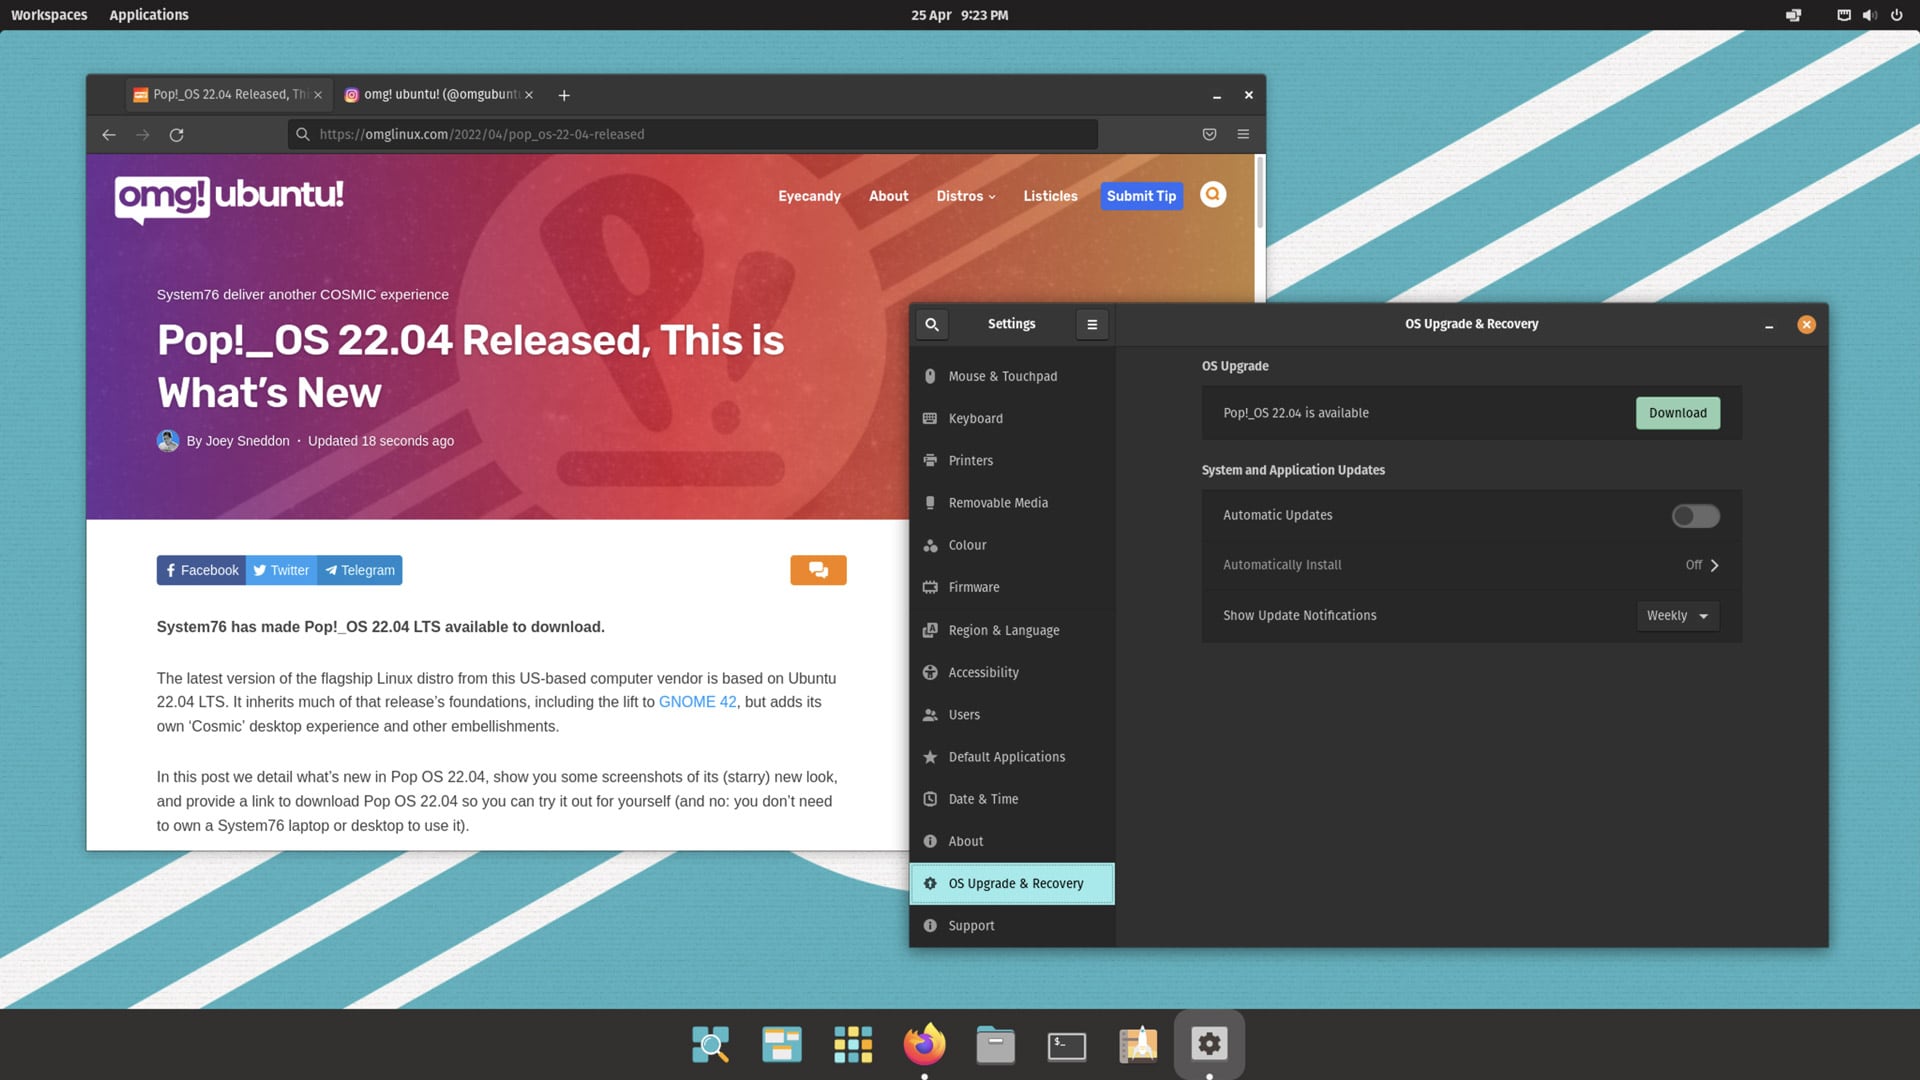Screen dimensions: 1920x1080
Task: Click the Mouse & Touchpad settings icon
Action: (x=931, y=376)
